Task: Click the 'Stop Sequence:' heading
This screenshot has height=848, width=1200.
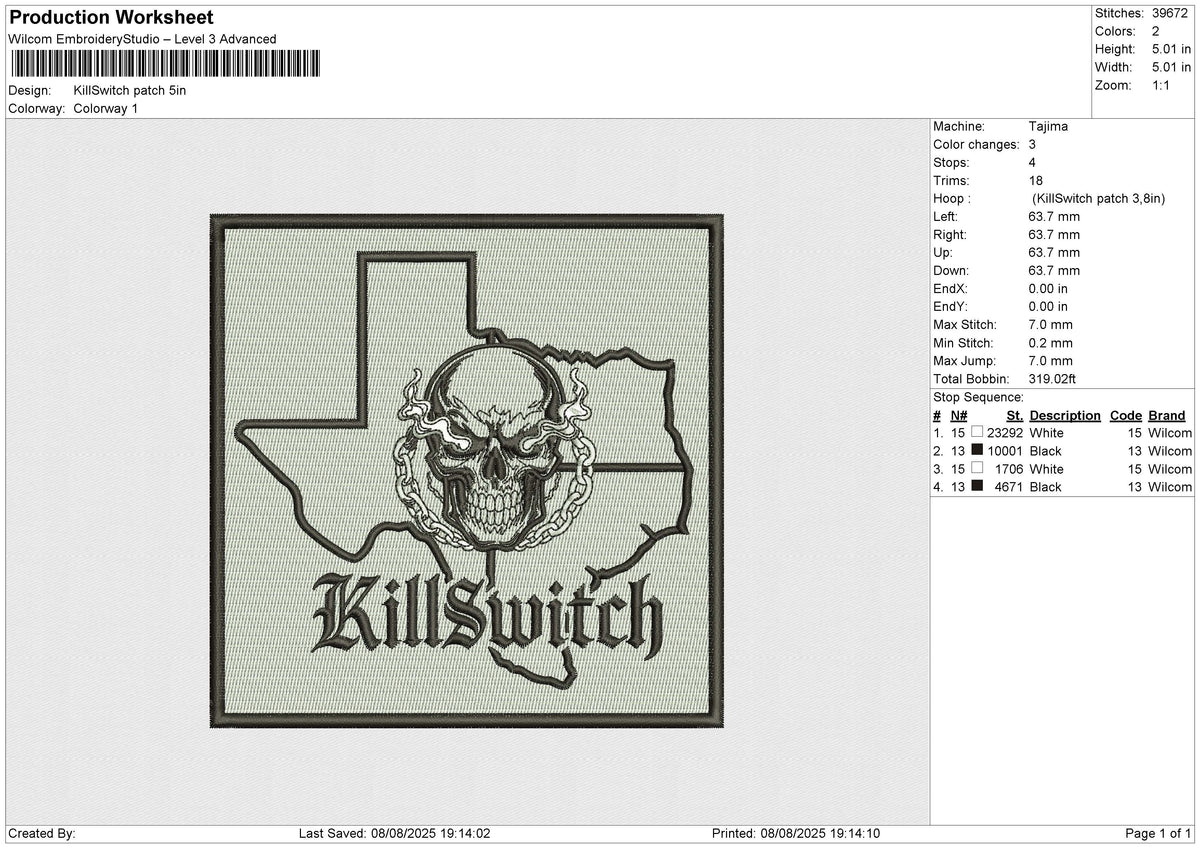Action: pos(978,397)
